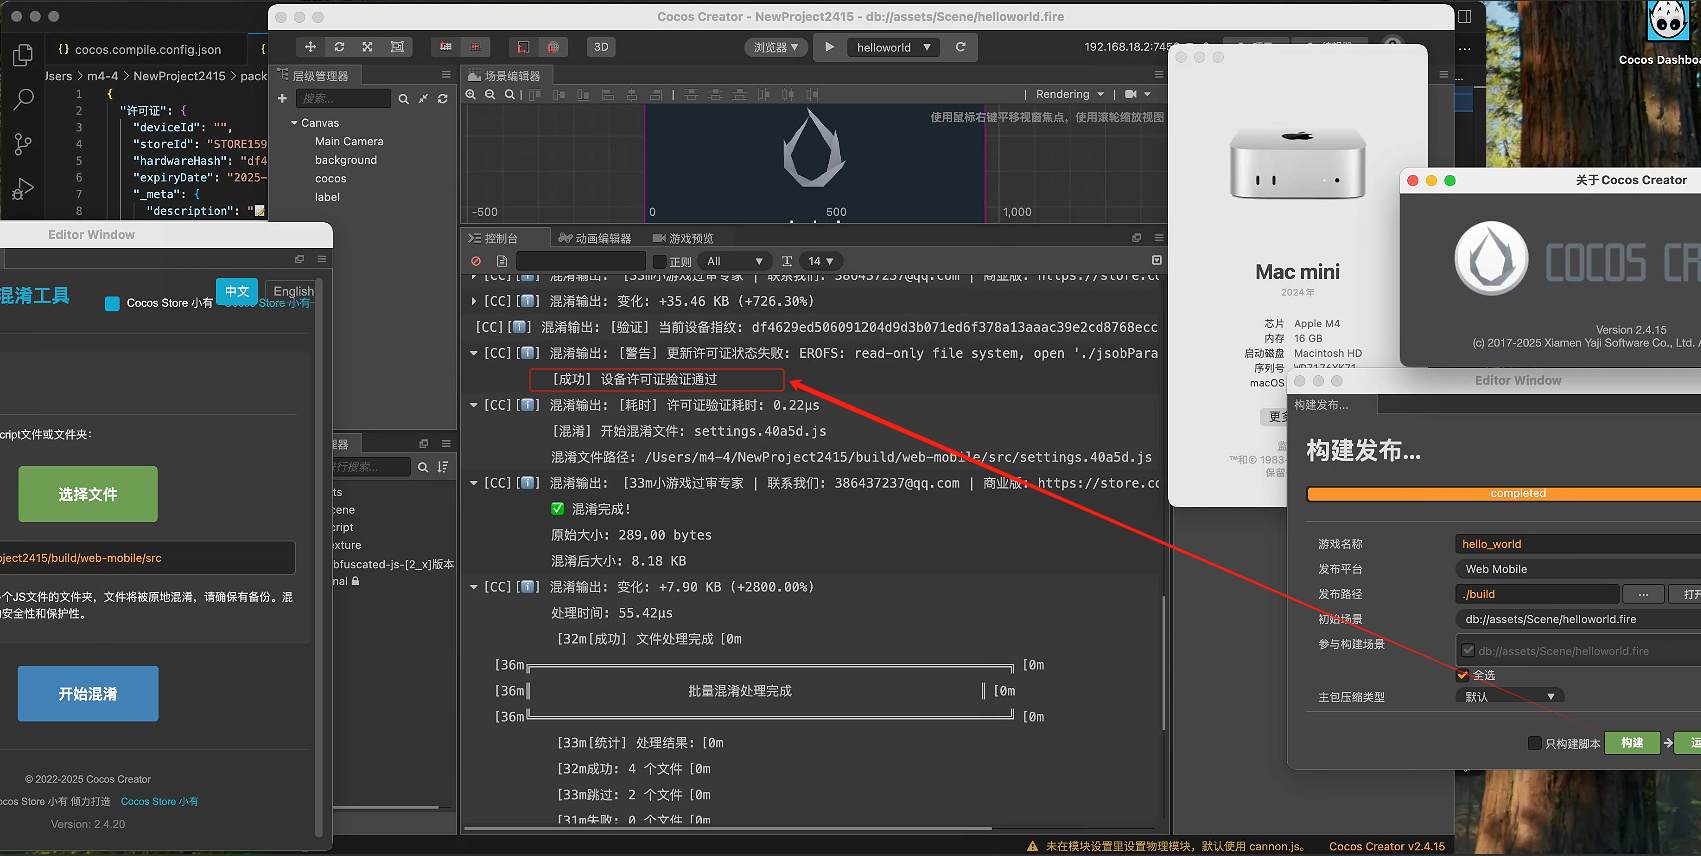
Task: Clear the console log
Action: [x=476, y=261]
